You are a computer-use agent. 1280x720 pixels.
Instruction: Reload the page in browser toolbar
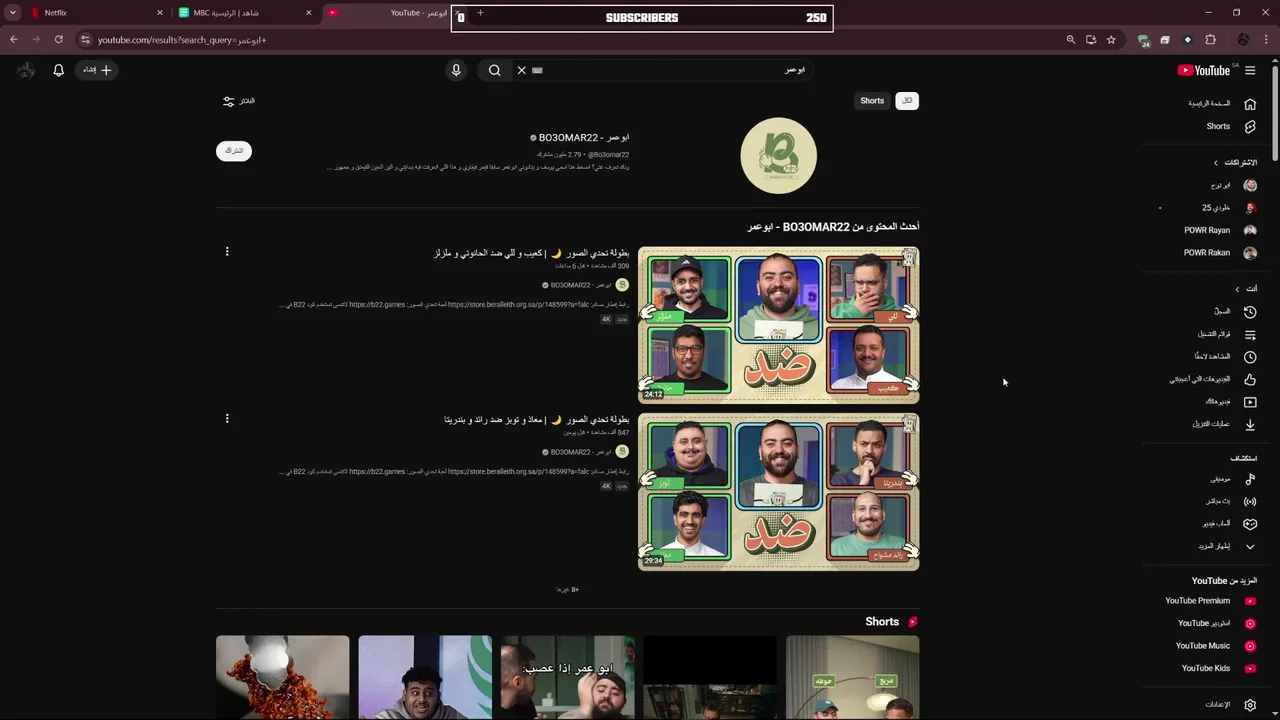(x=59, y=40)
